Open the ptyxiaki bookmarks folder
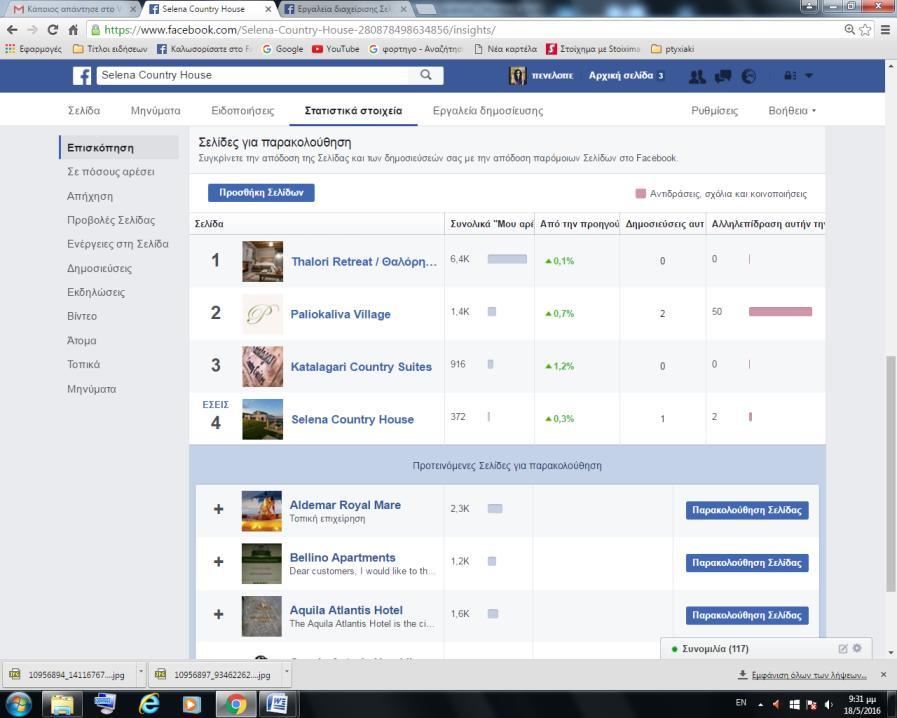Screen dimensions: 897x718 click(673, 49)
